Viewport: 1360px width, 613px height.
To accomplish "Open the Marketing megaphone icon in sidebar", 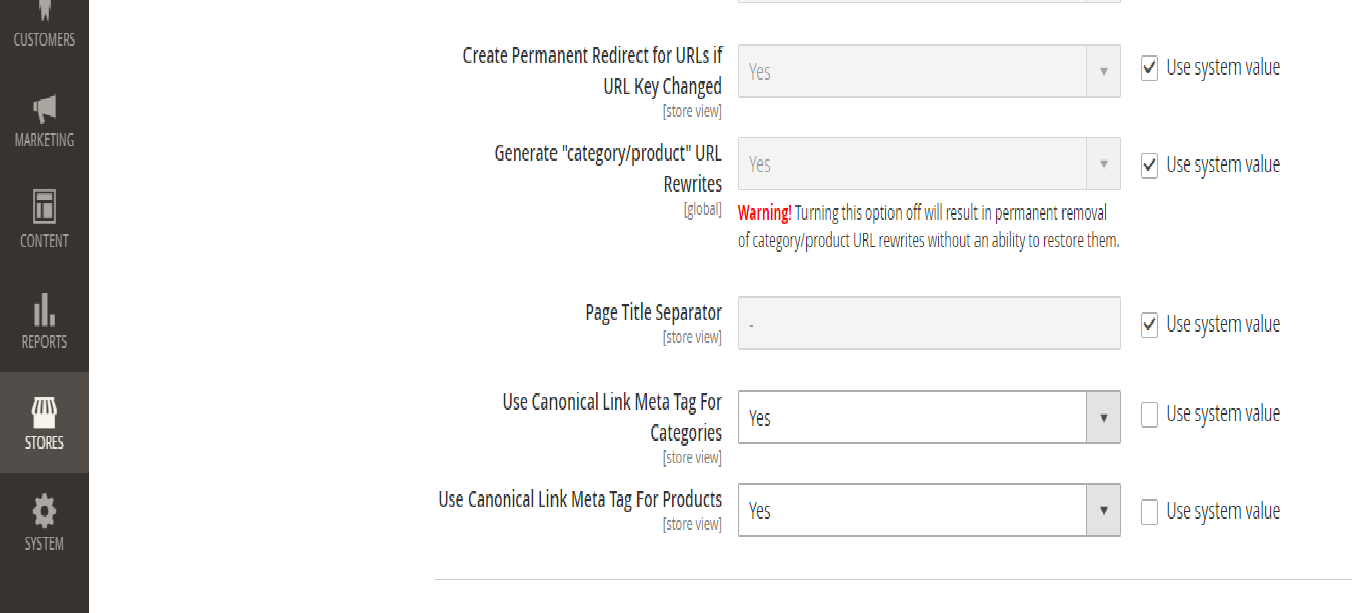I will pyautogui.click(x=44, y=110).
